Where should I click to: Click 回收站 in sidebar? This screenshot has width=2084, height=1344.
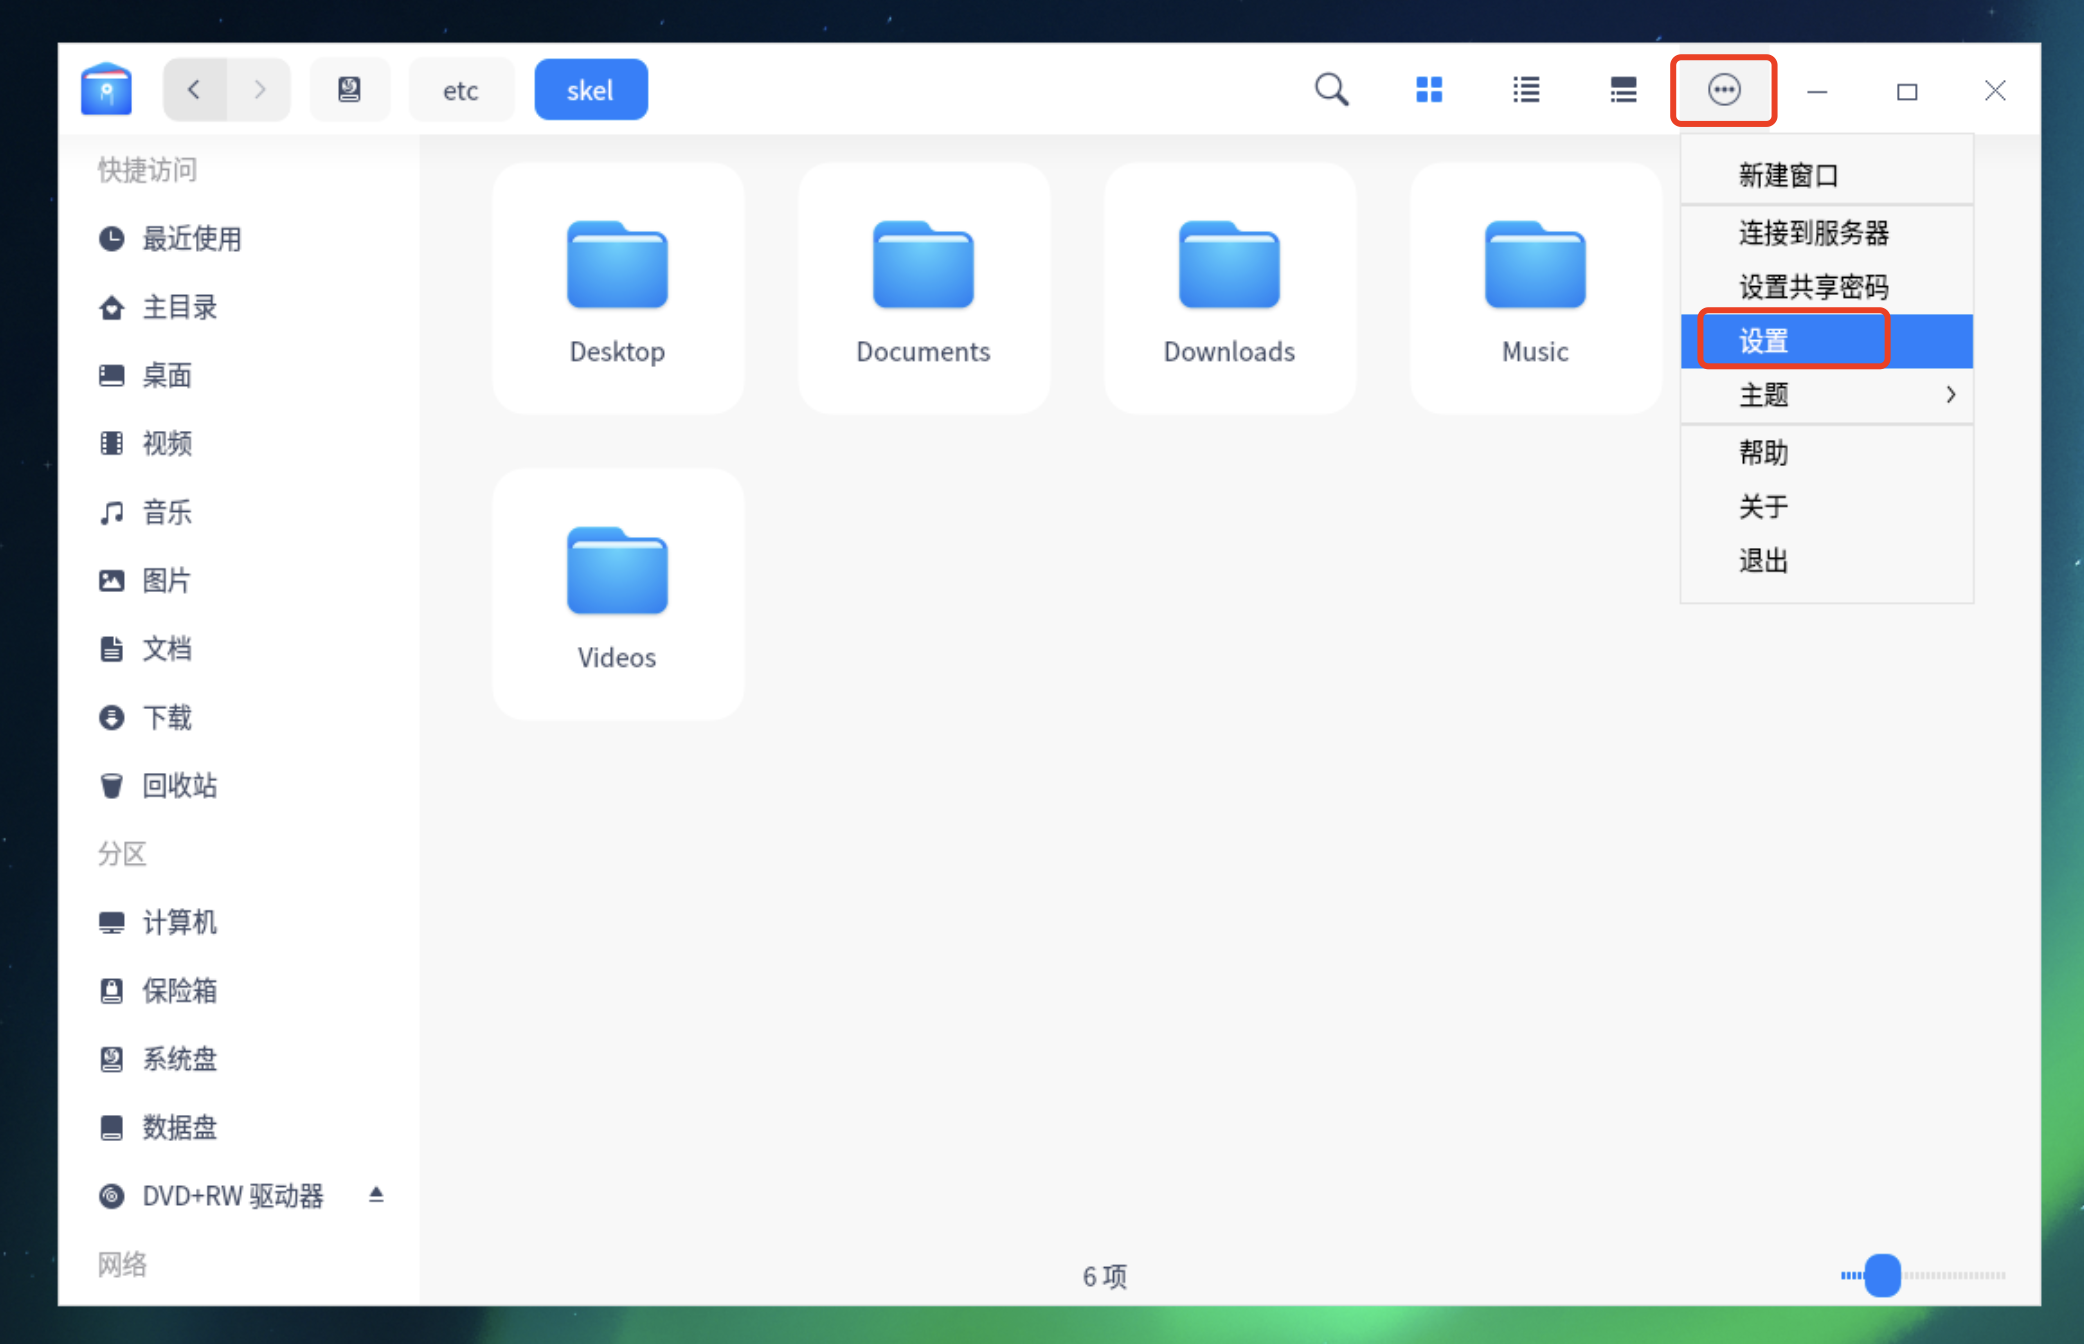[182, 785]
